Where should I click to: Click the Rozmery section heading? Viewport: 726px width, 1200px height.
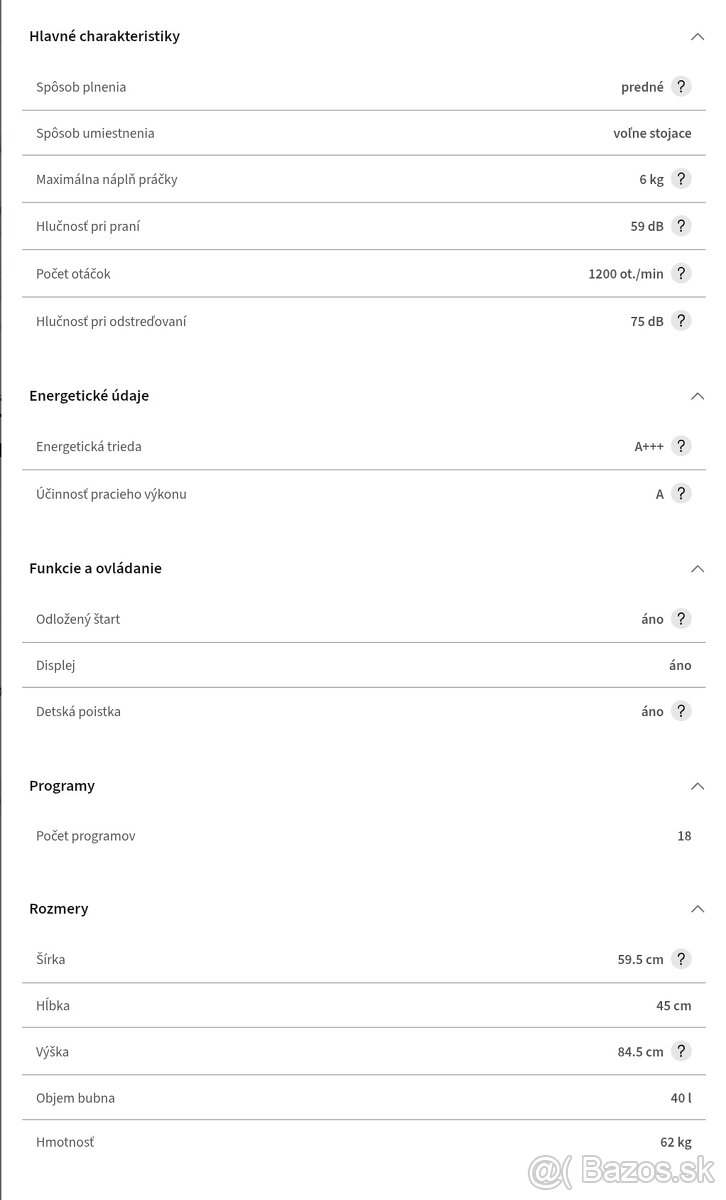[x=59, y=909]
